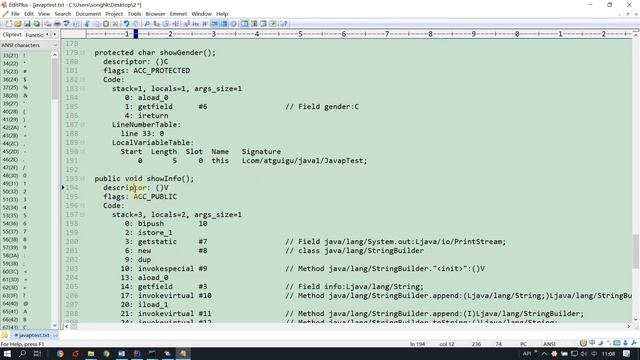Click the Spell check toolbar icon

coord(67,24)
